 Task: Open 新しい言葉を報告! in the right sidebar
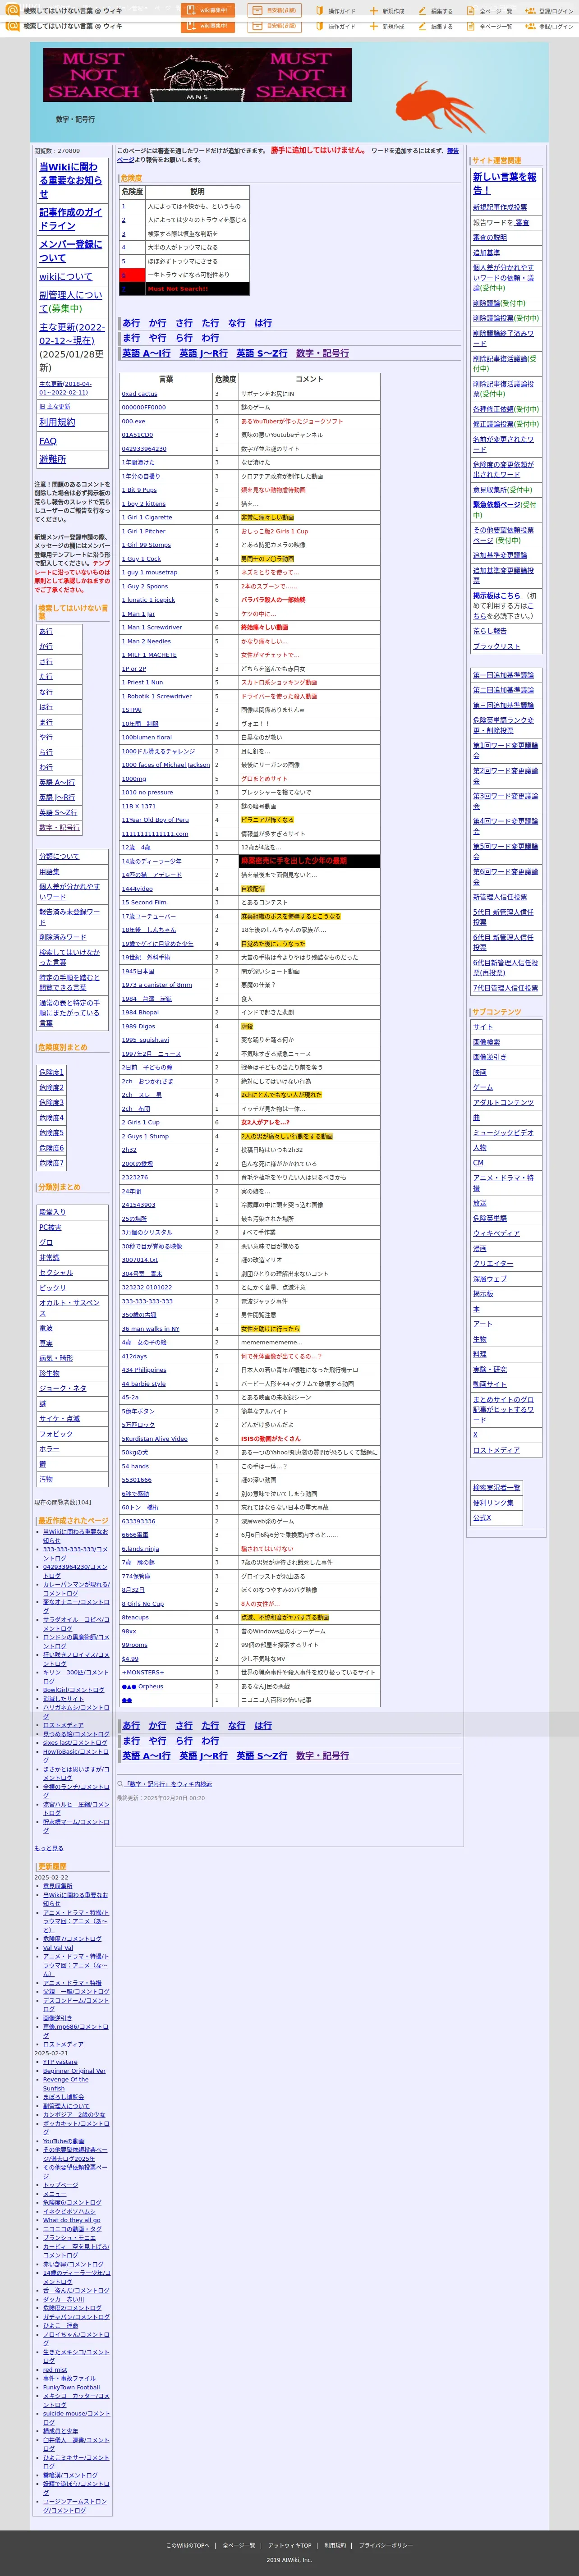[505, 183]
